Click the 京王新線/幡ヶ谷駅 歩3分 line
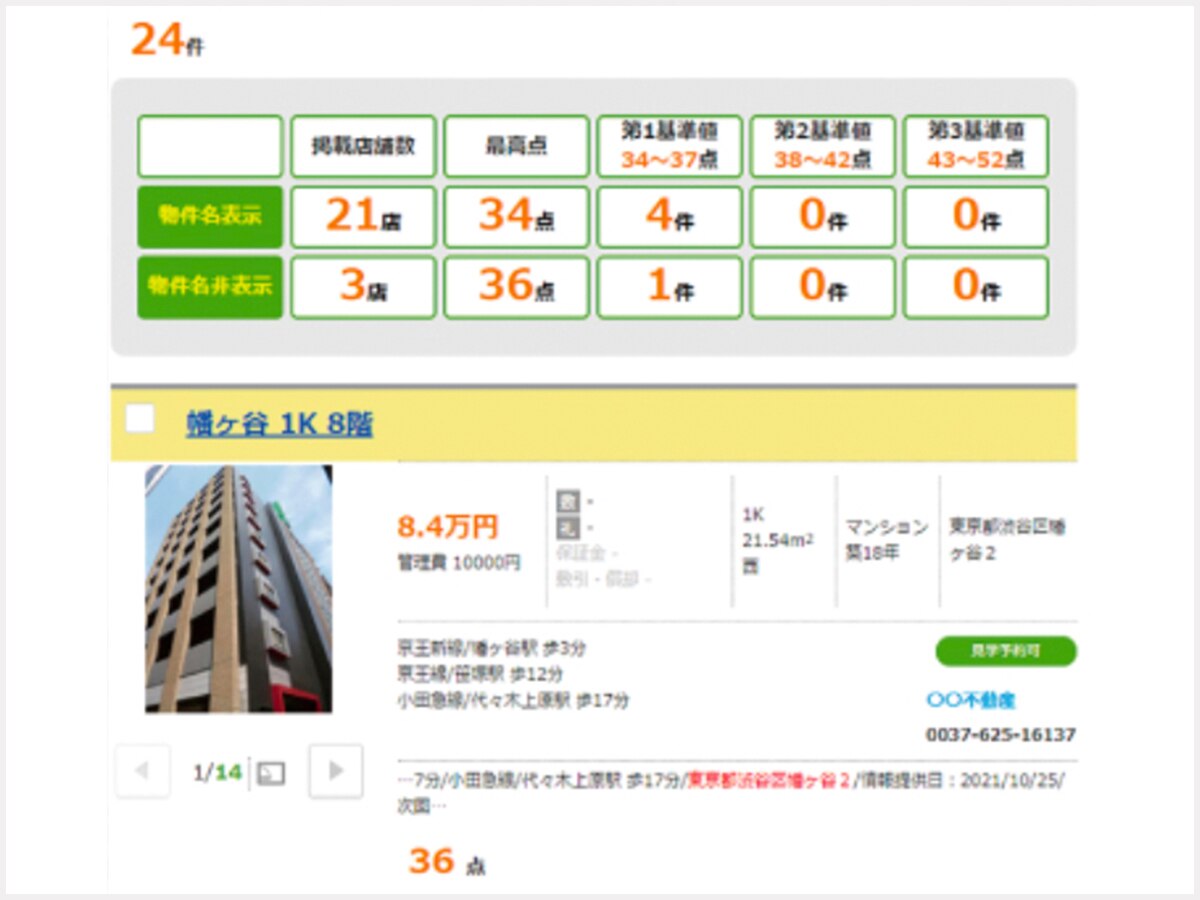The height and width of the screenshot is (900, 1200). [x=492, y=648]
